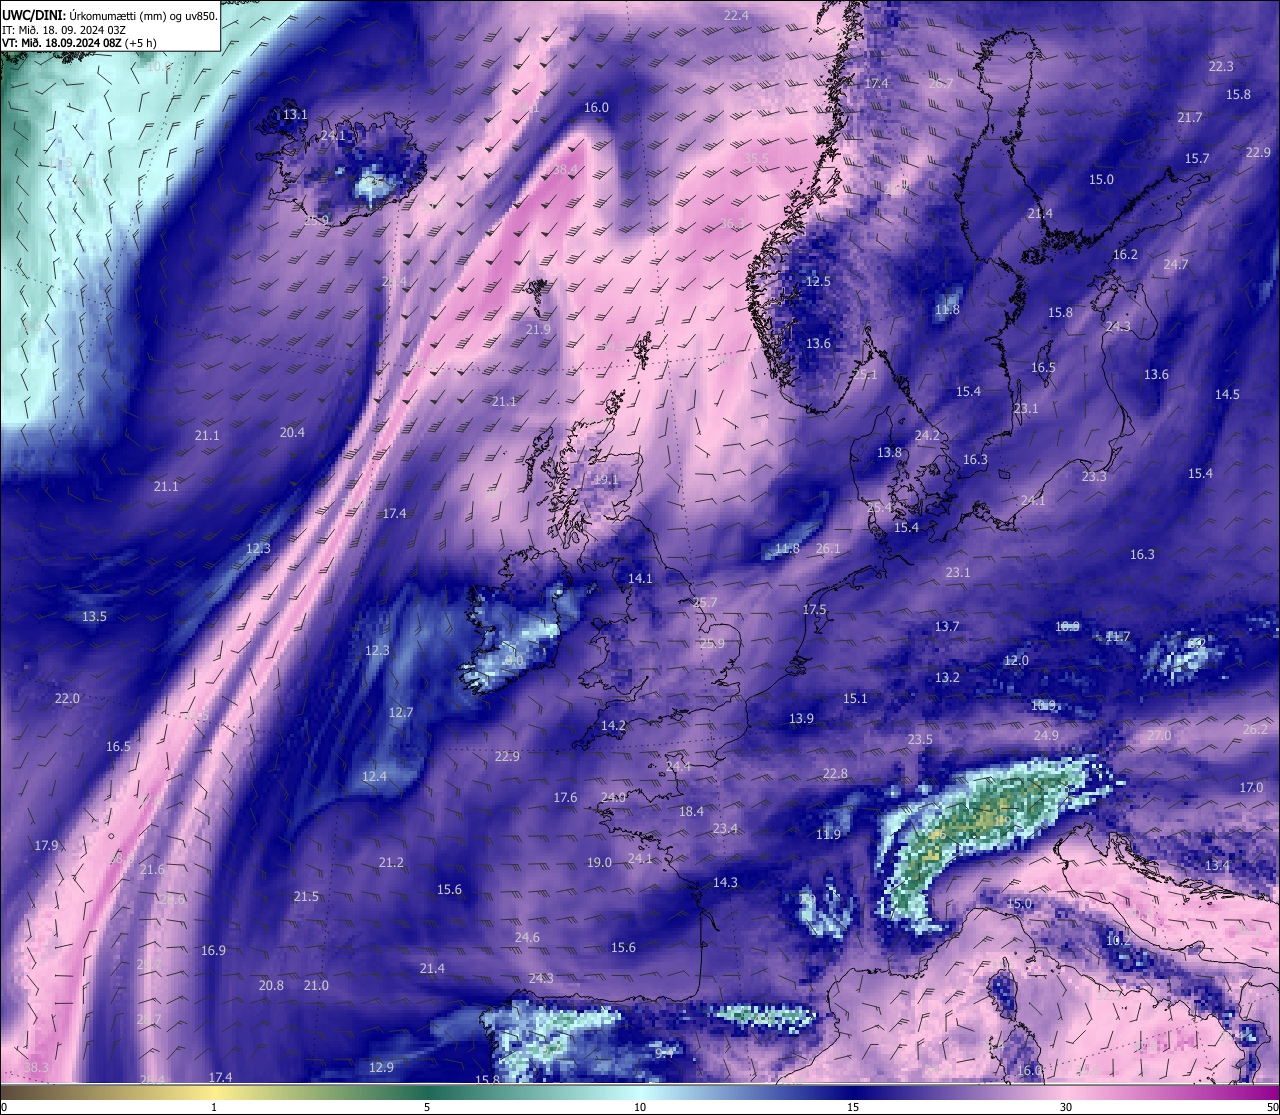Click the color scale tick labeled 30

(x=1066, y=1107)
